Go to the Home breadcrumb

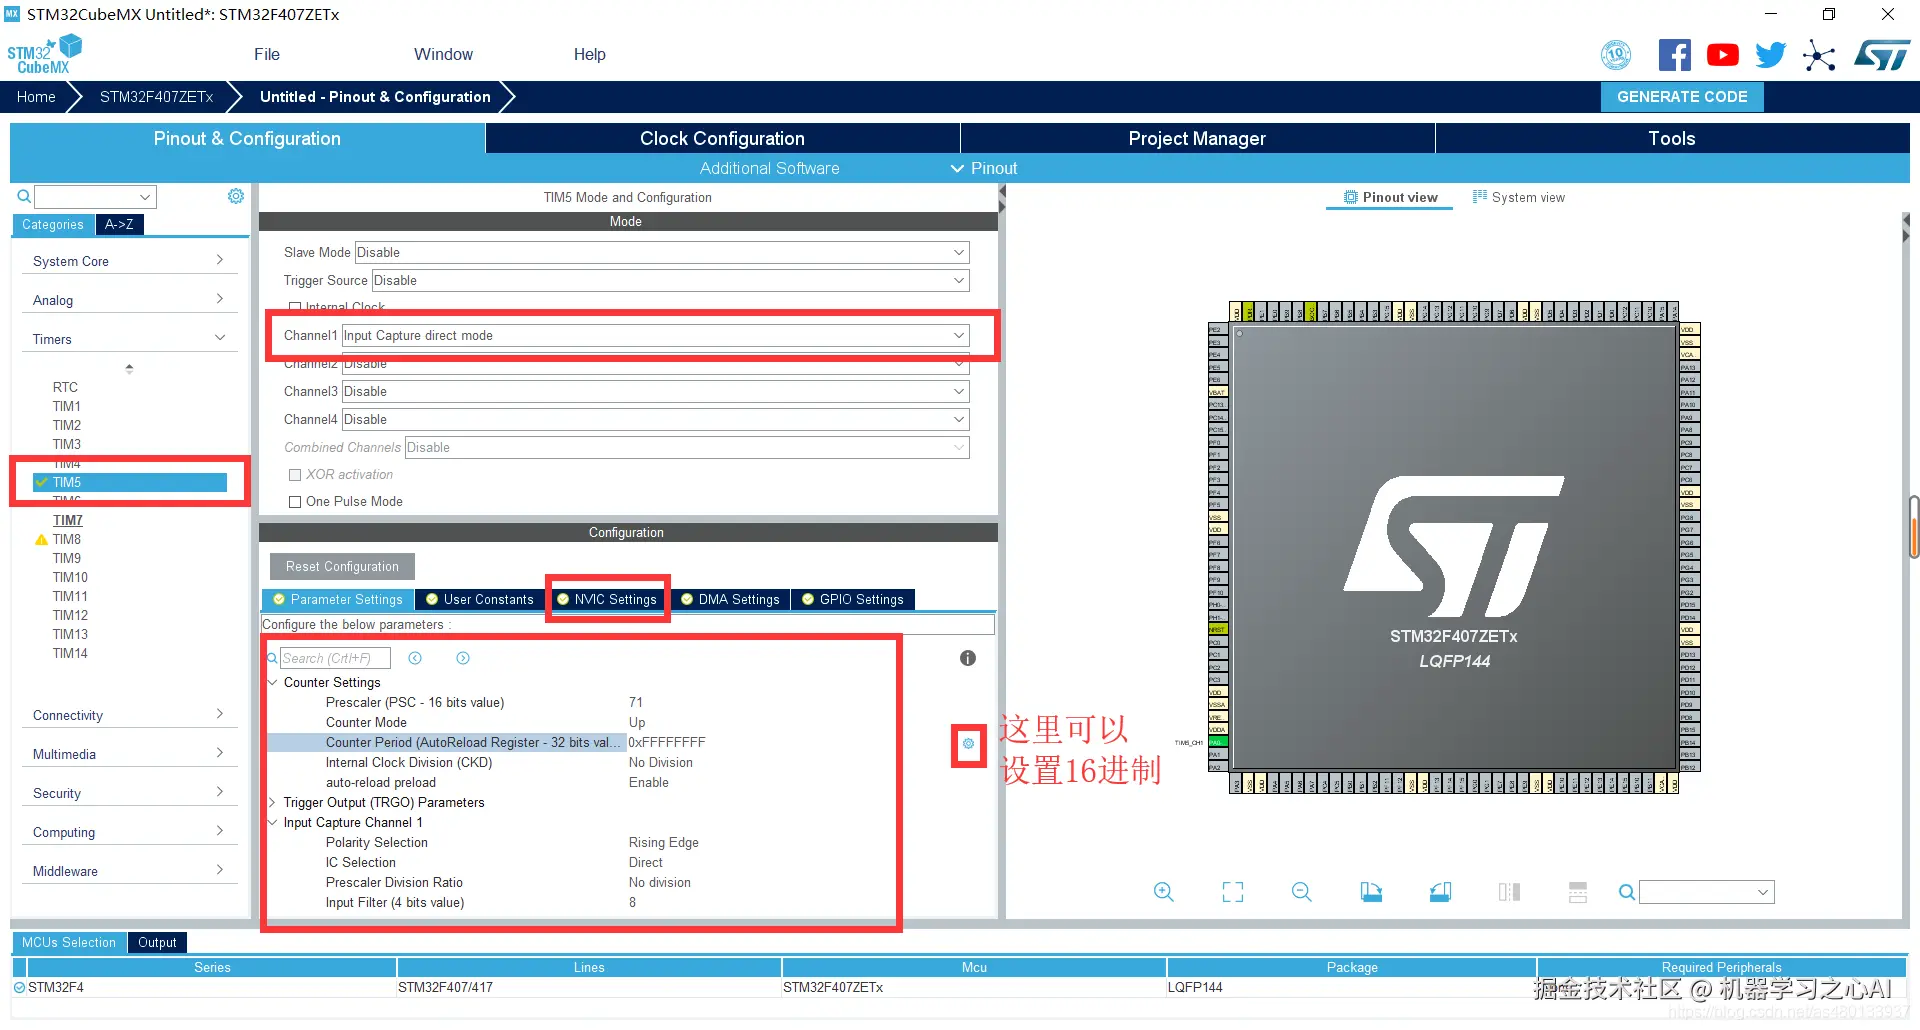[36, 97]
